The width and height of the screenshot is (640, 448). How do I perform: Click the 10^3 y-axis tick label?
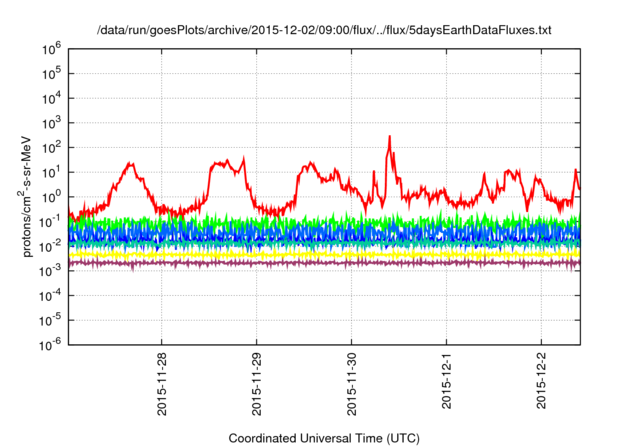tap(51, 123)
